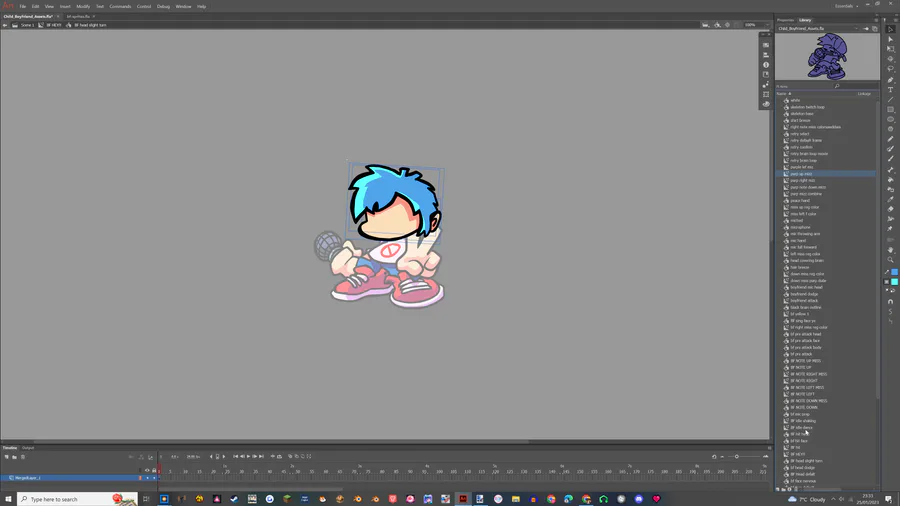
Task: Toggle lock all layers padlock icon
Action: point(153,470)
